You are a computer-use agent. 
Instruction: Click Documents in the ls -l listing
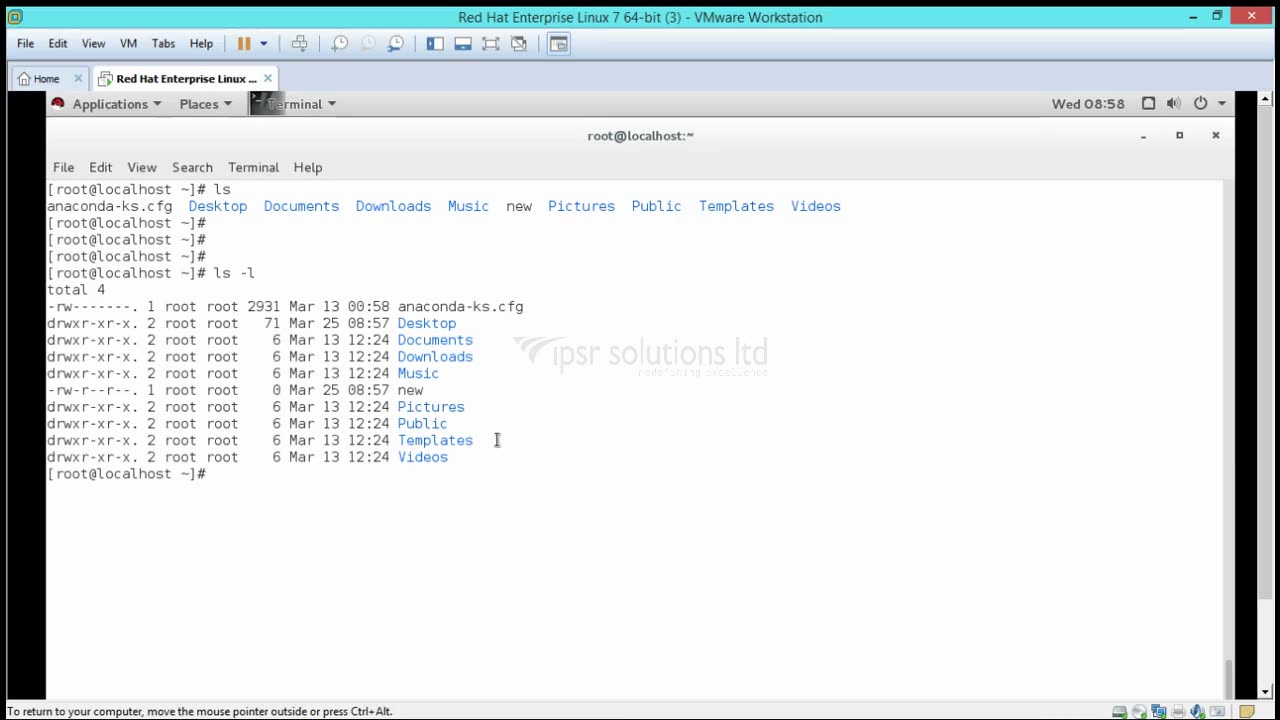(435, 340)
